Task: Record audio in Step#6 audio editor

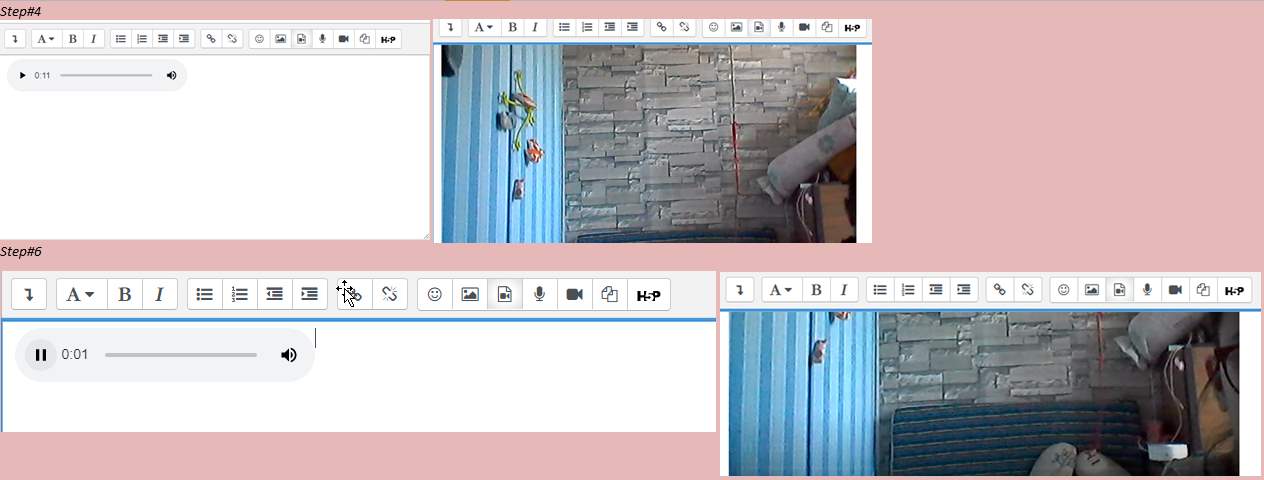Action: 540,294
